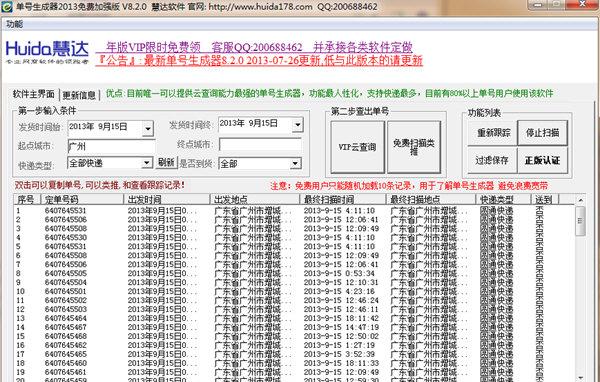Sort by the 快递类型 column header
This screenshot has height=382, width=600.
pyautogui.click(x=504, y=199)
